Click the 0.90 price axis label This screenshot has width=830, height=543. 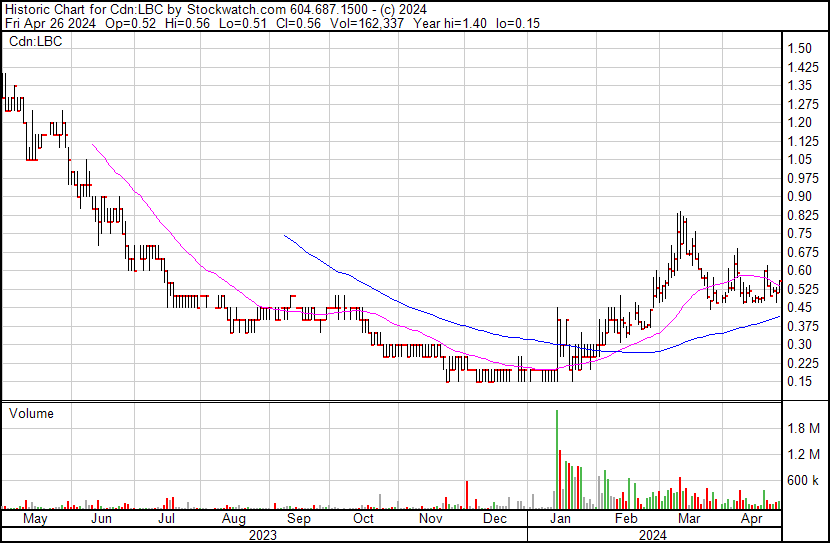(x=799, y=196)
